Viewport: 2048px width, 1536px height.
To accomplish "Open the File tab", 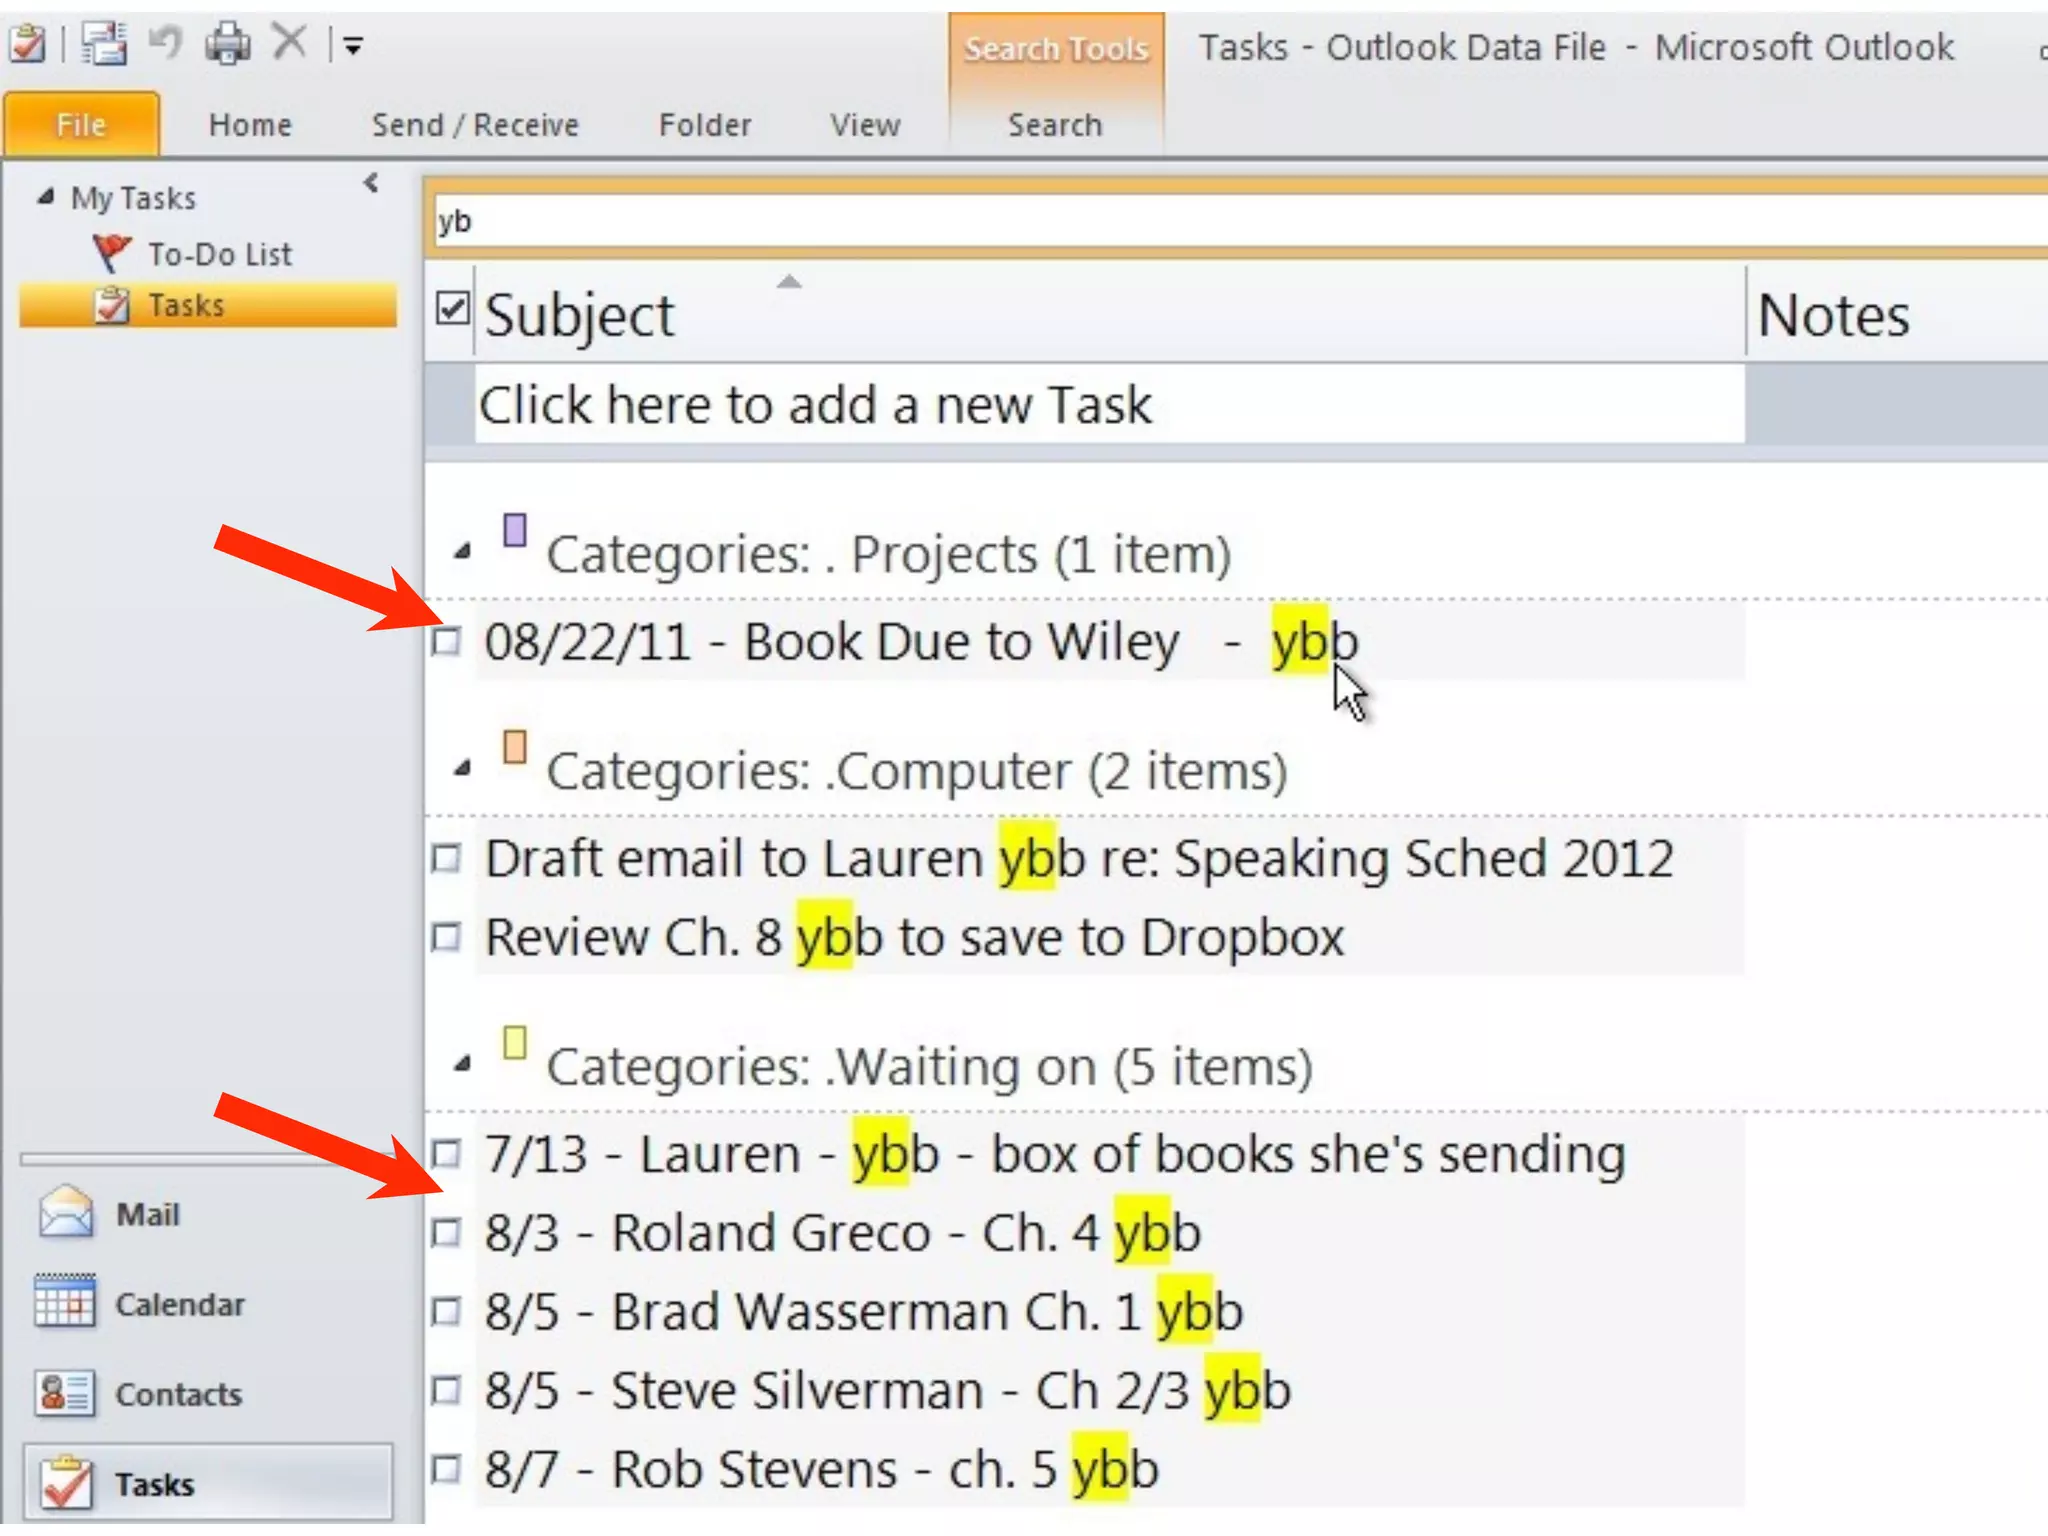I will coord(81,125).
